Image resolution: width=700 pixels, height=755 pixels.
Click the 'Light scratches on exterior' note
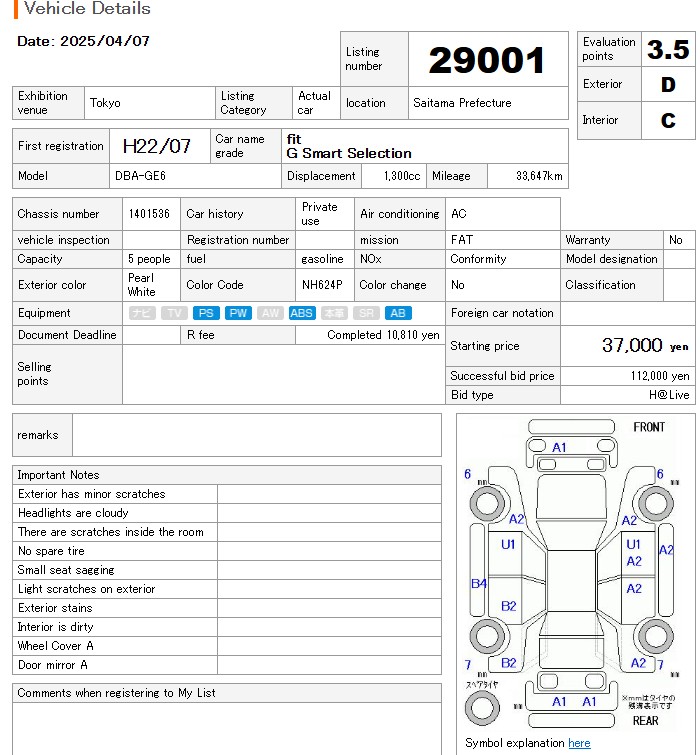87,589
